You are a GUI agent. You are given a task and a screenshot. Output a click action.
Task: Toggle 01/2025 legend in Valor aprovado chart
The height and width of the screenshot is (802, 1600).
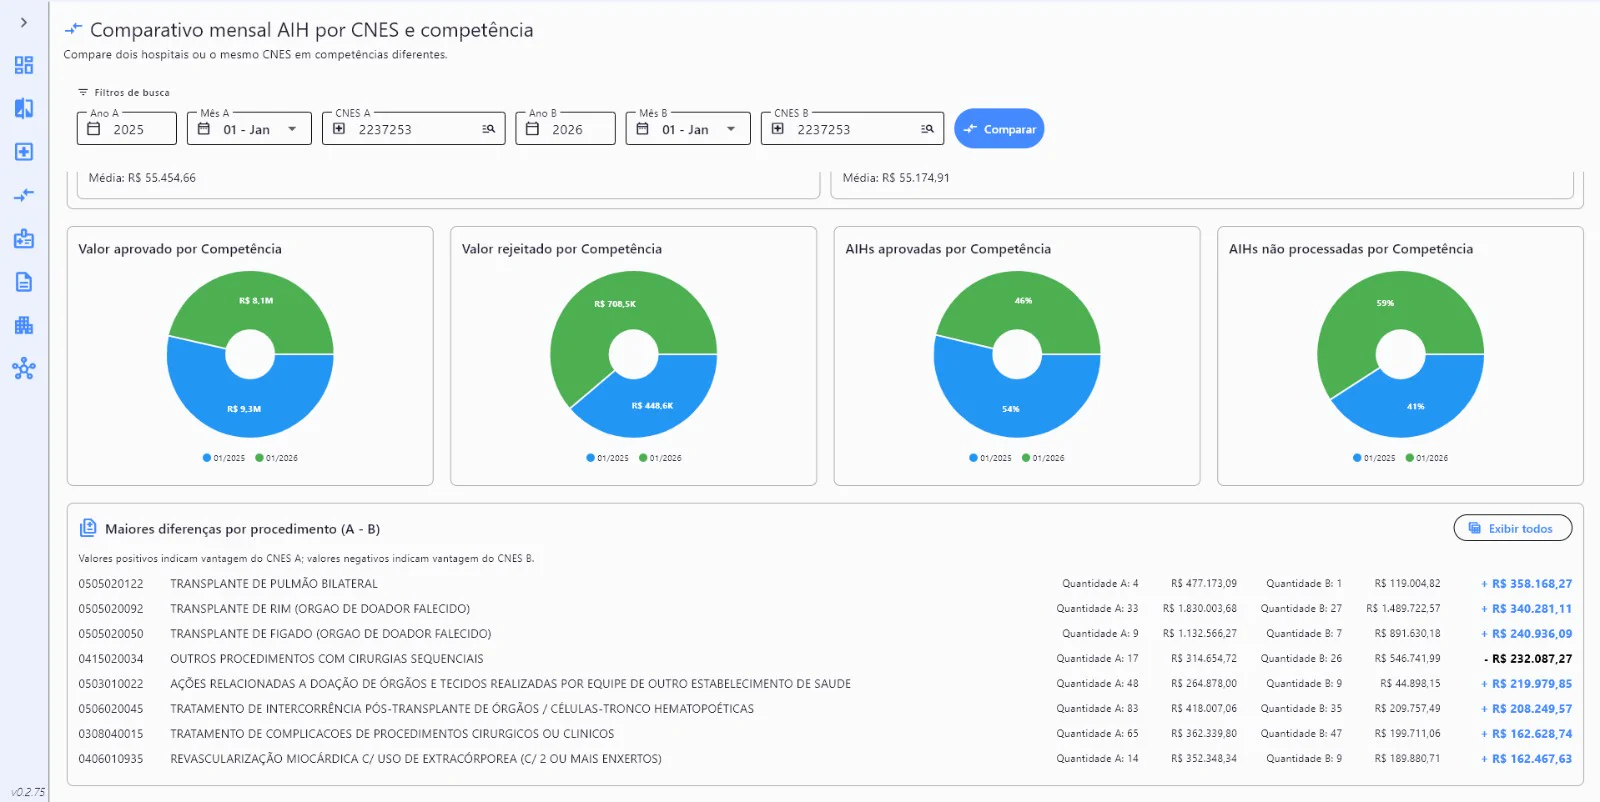(x=224, y=458)
